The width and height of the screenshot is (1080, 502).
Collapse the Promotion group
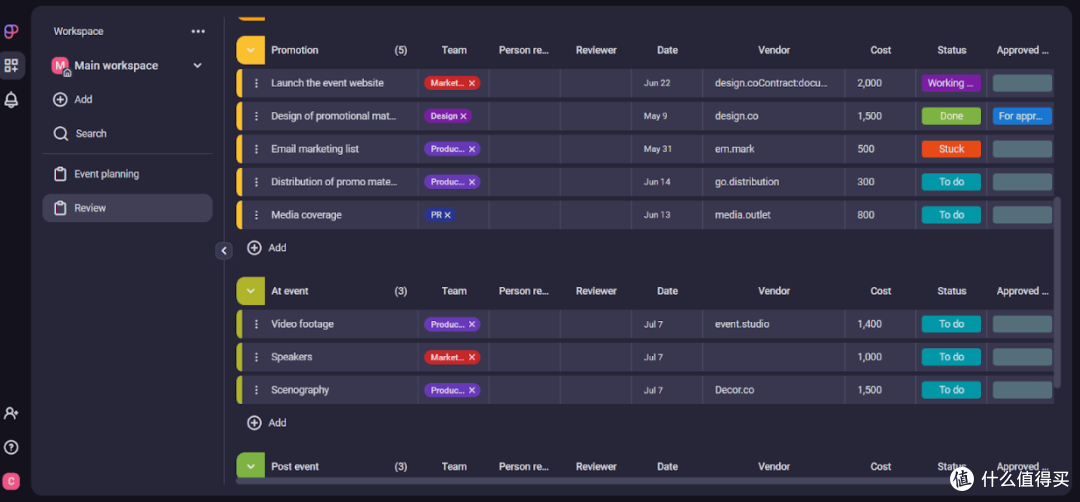tap(251, 50)
